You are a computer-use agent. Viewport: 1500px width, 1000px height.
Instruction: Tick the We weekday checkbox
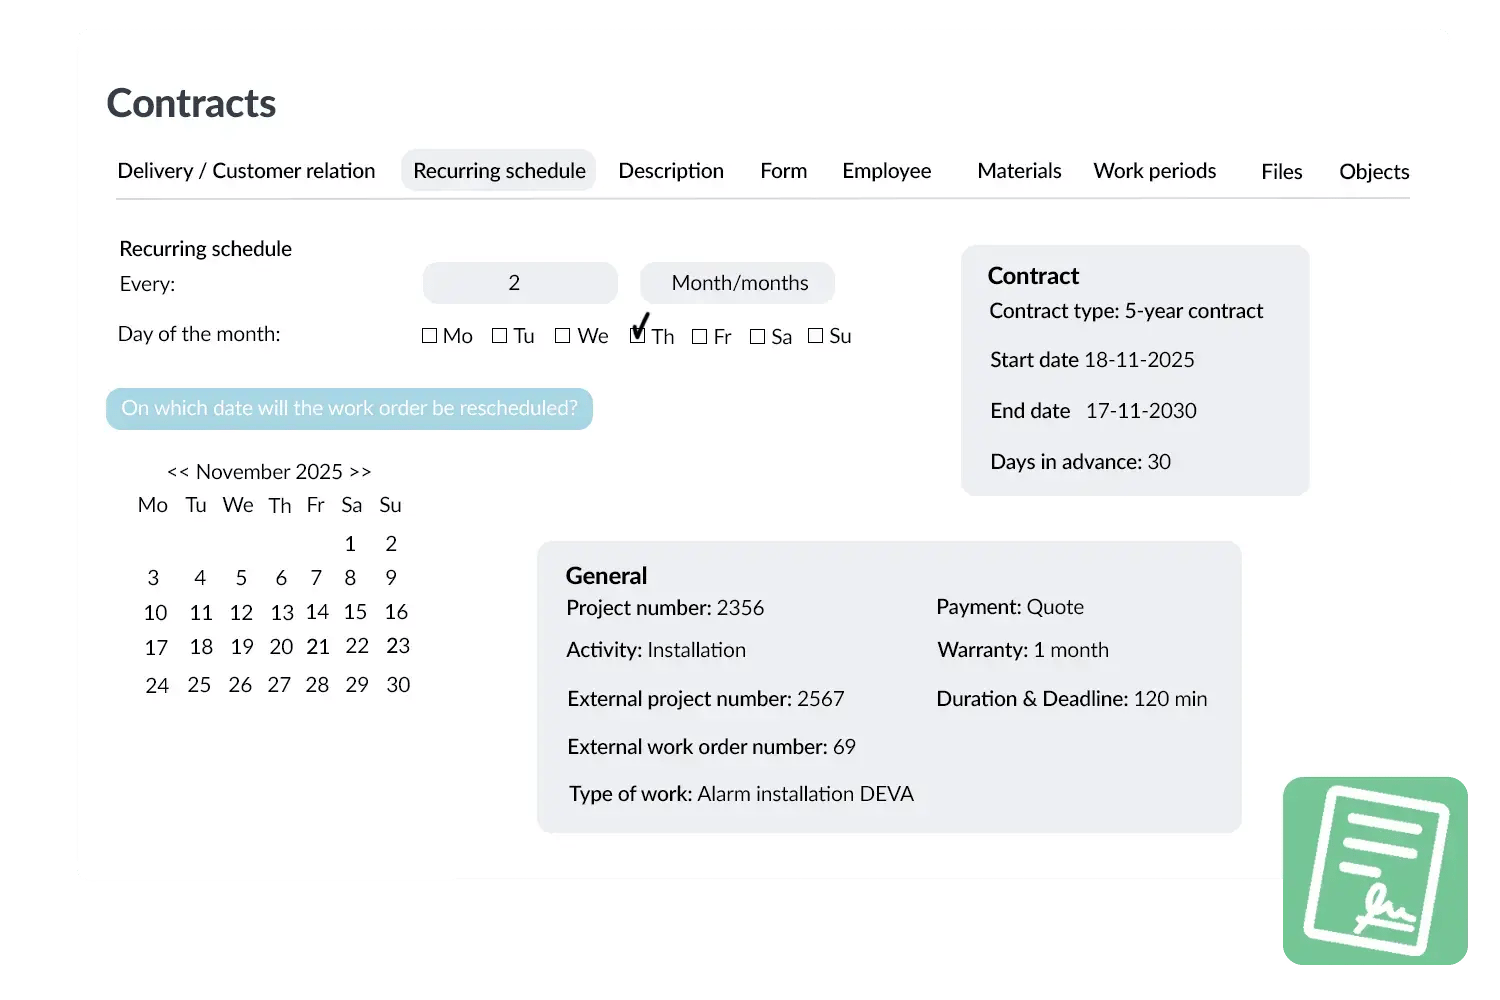[x=563, y=336]
